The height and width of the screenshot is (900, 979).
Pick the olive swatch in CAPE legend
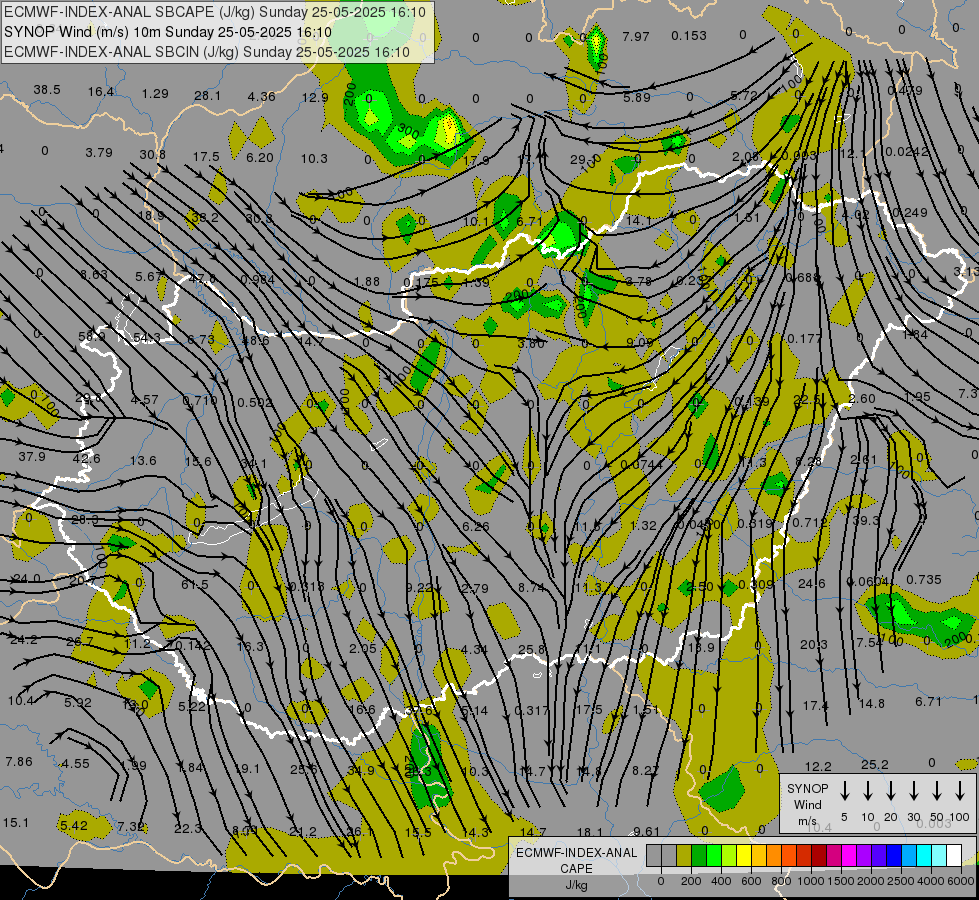point(684,856)
